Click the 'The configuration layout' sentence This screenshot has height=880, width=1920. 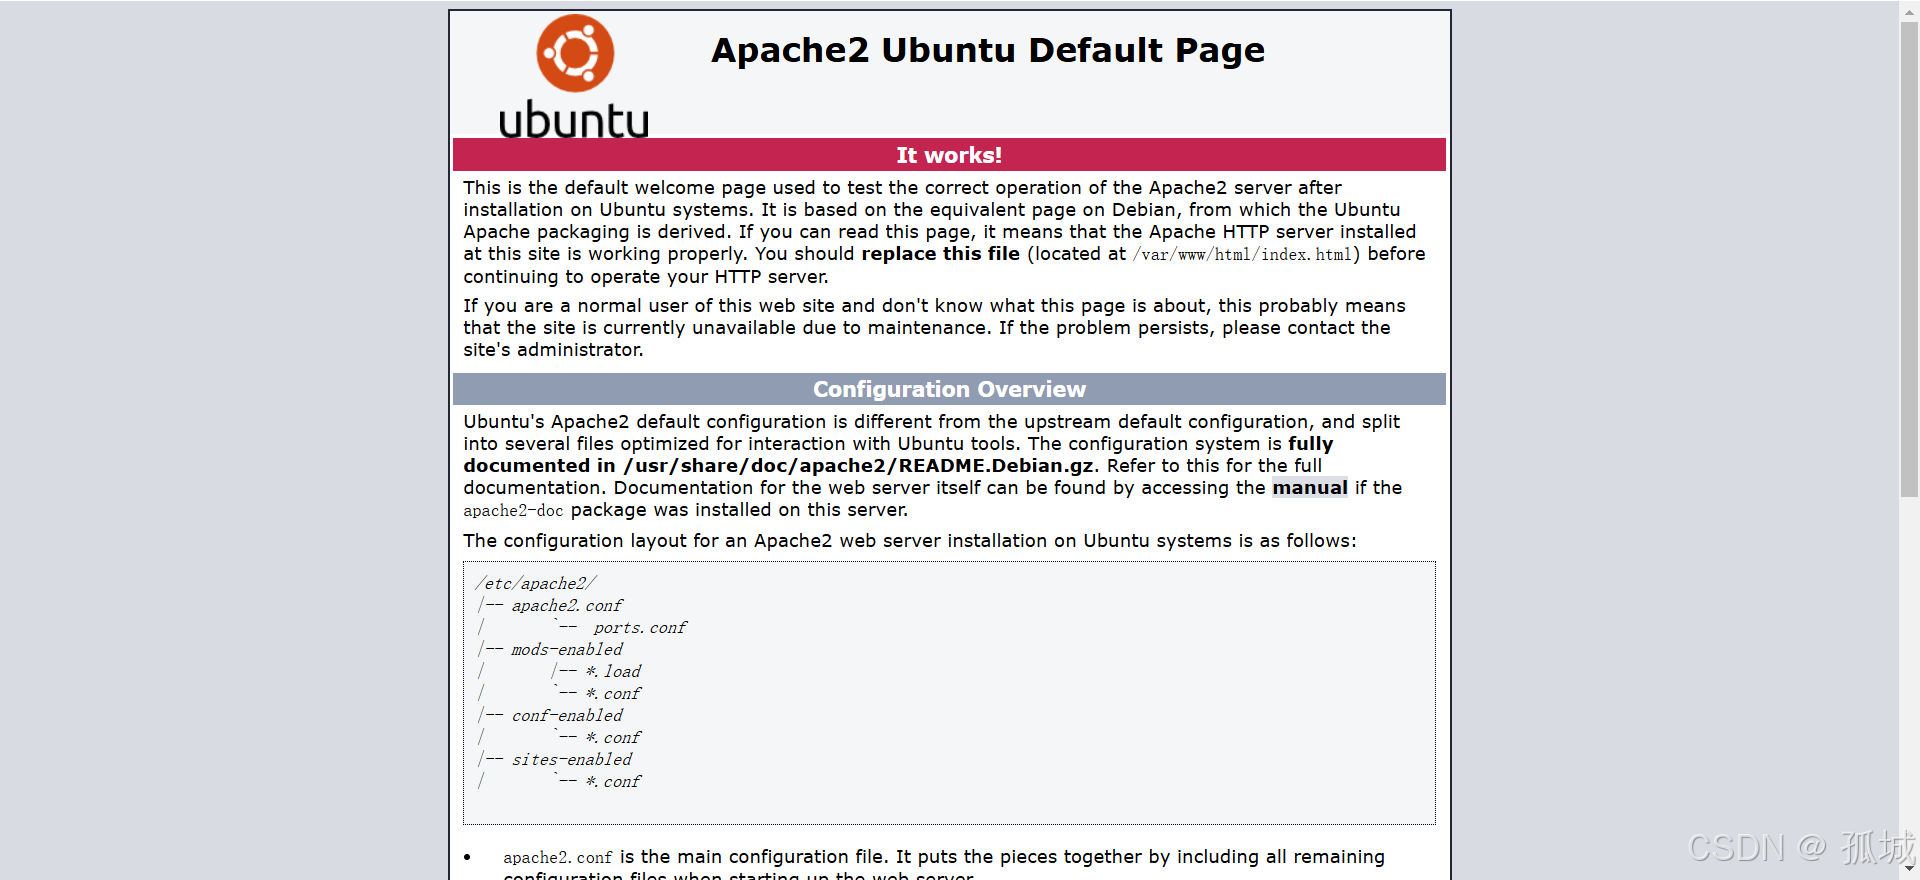tap(910, 541)
